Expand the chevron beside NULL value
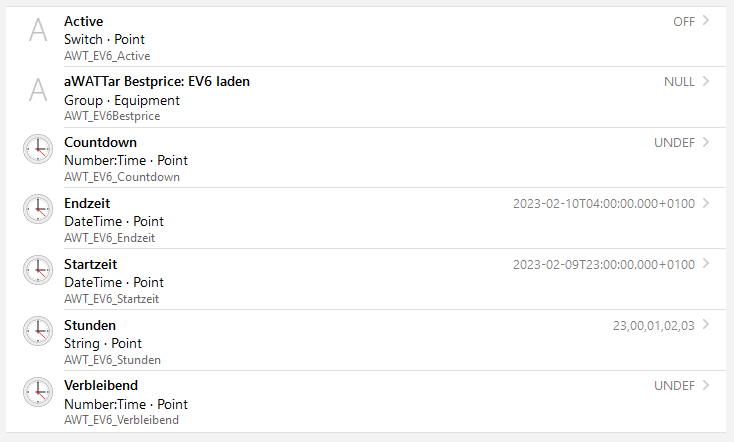Image resolution: width=734 pixels, height=442 pixels. click(706, 81)
